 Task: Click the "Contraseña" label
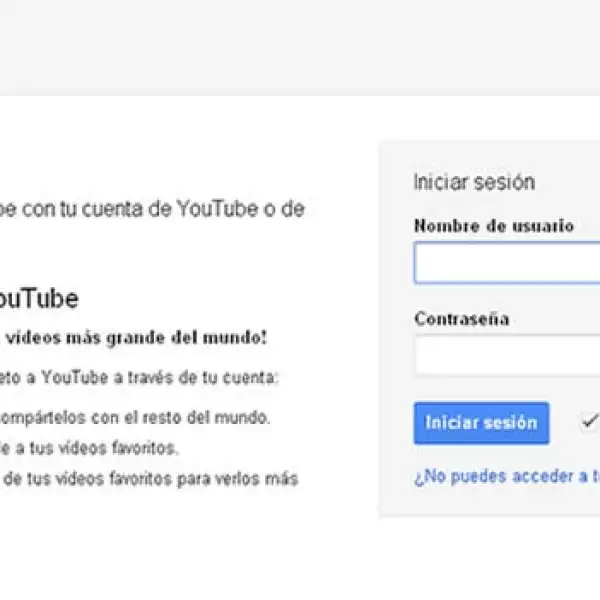coord(462,319)
